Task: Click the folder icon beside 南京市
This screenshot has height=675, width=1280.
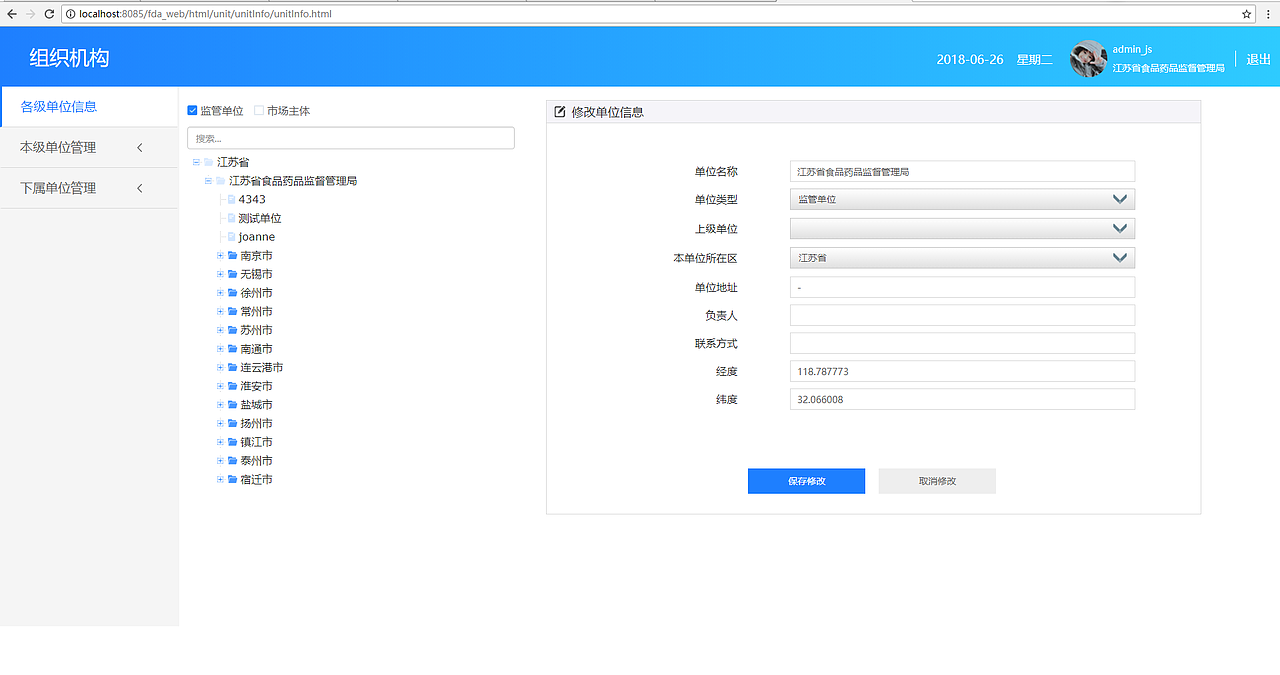Action: (232, 255)
